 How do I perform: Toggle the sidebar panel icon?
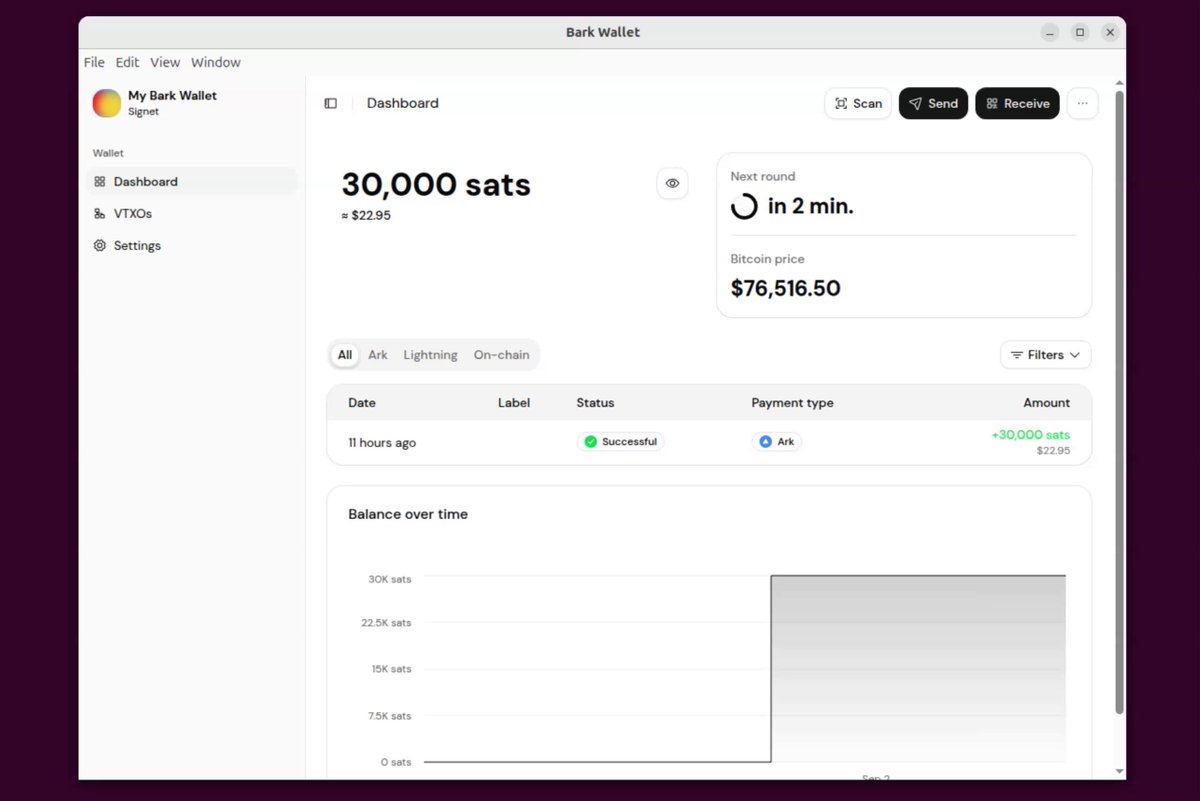coord(331,103)
